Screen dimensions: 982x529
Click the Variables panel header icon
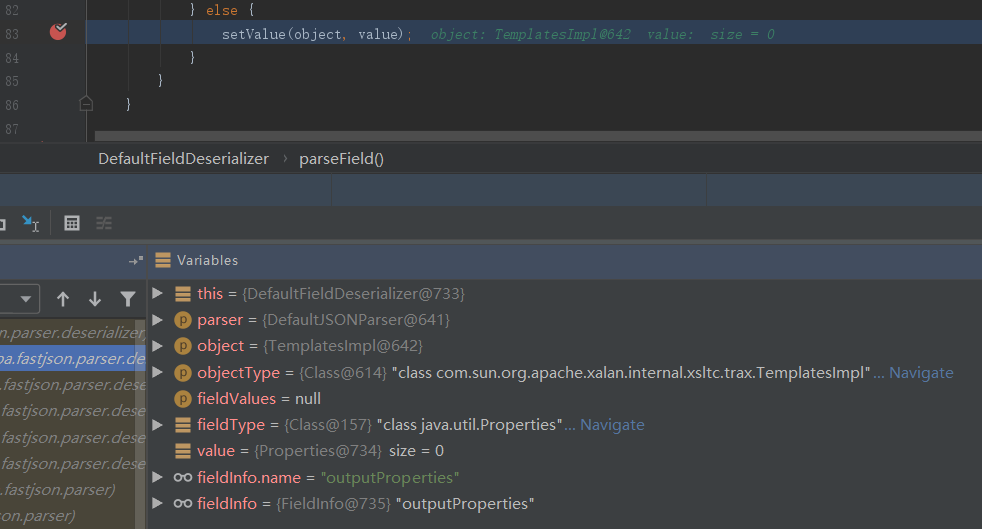163,260
